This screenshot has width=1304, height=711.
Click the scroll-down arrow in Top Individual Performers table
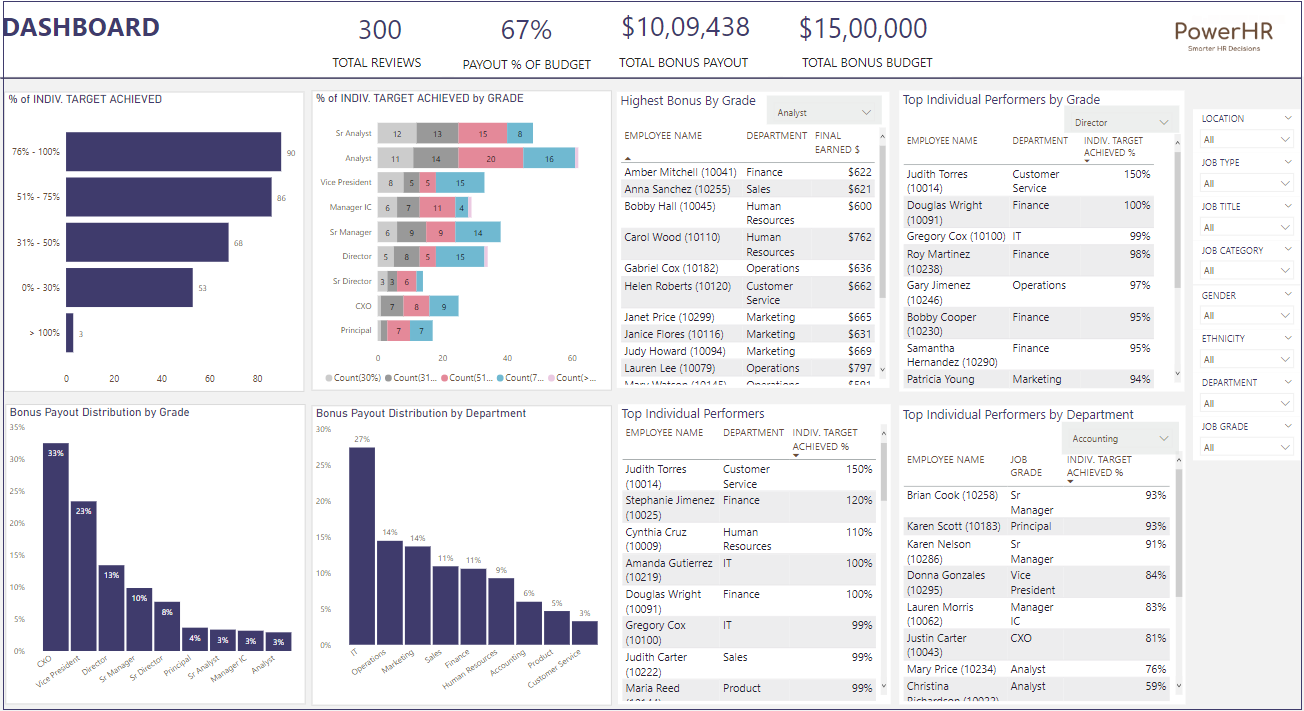pyautogui.click(x=883, y=686)
